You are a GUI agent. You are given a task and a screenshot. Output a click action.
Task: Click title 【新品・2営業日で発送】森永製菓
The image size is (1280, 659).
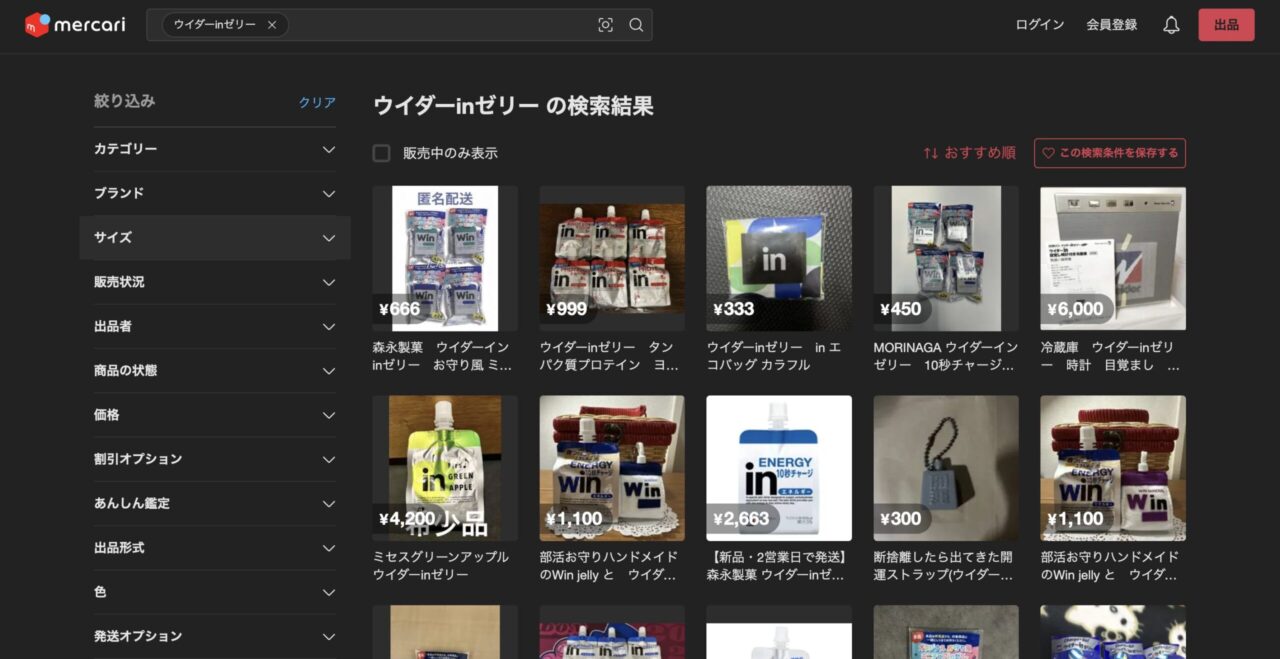pyautogui.click(x=777, y=566)
